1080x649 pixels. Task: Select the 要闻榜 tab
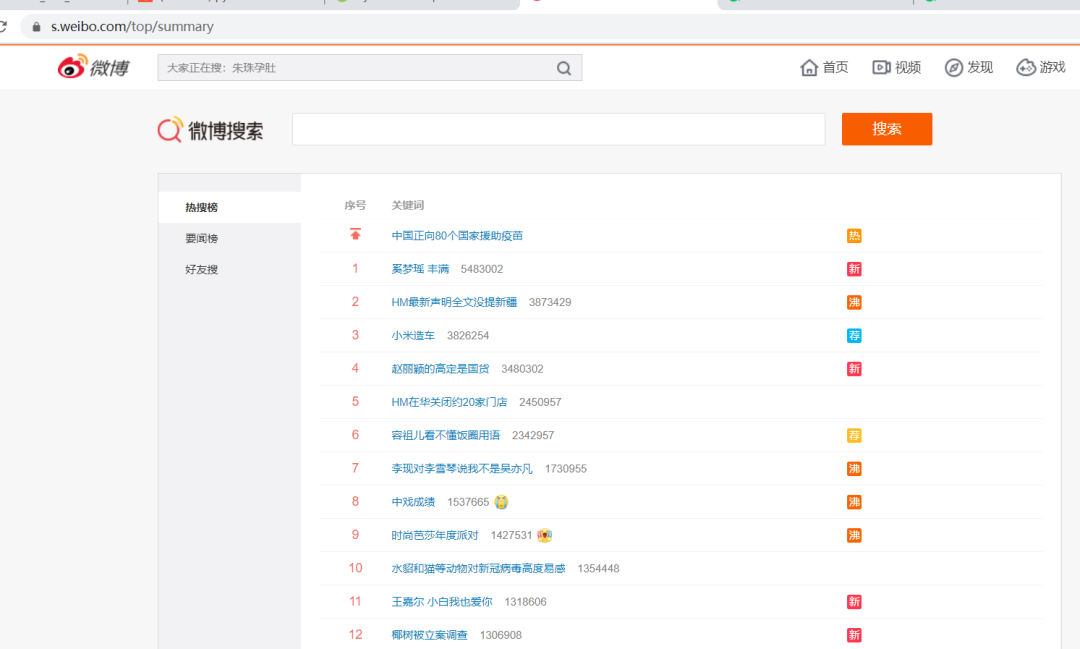pyautogui.click(x=229, y=238)
